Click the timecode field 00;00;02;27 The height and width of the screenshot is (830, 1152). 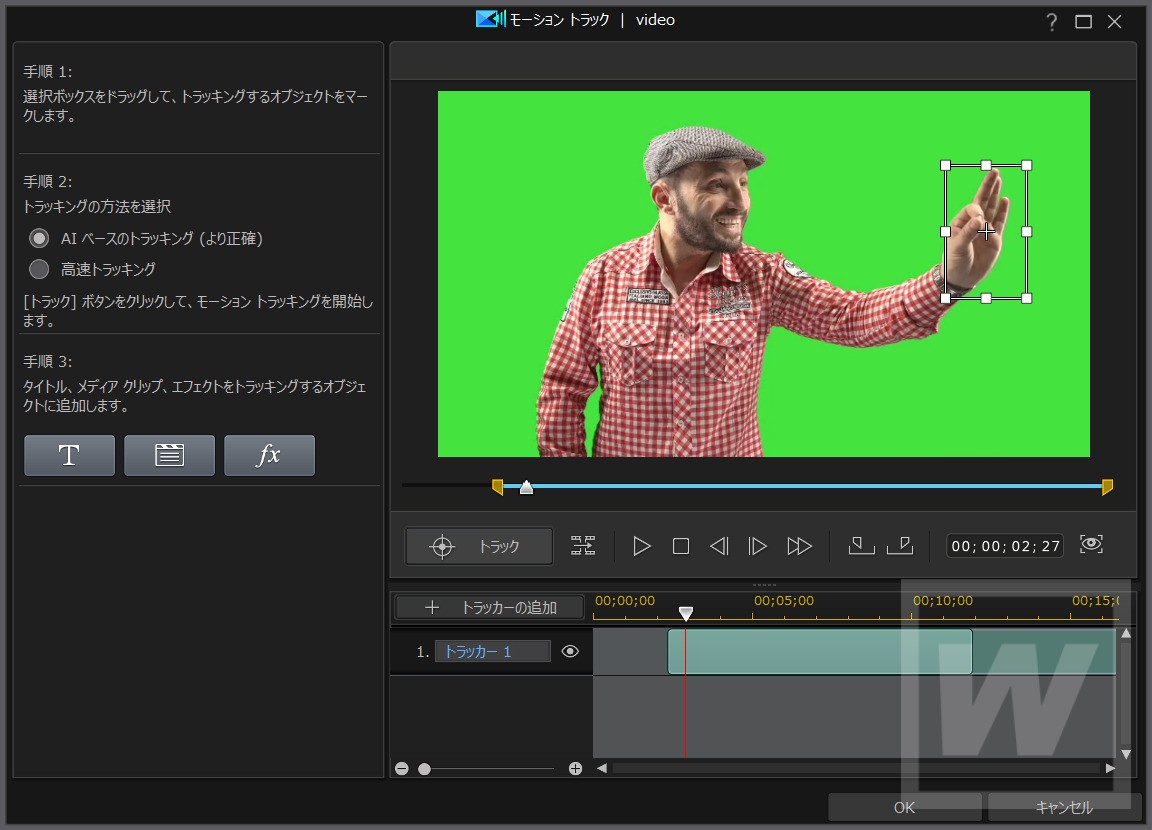(1005, 546)
